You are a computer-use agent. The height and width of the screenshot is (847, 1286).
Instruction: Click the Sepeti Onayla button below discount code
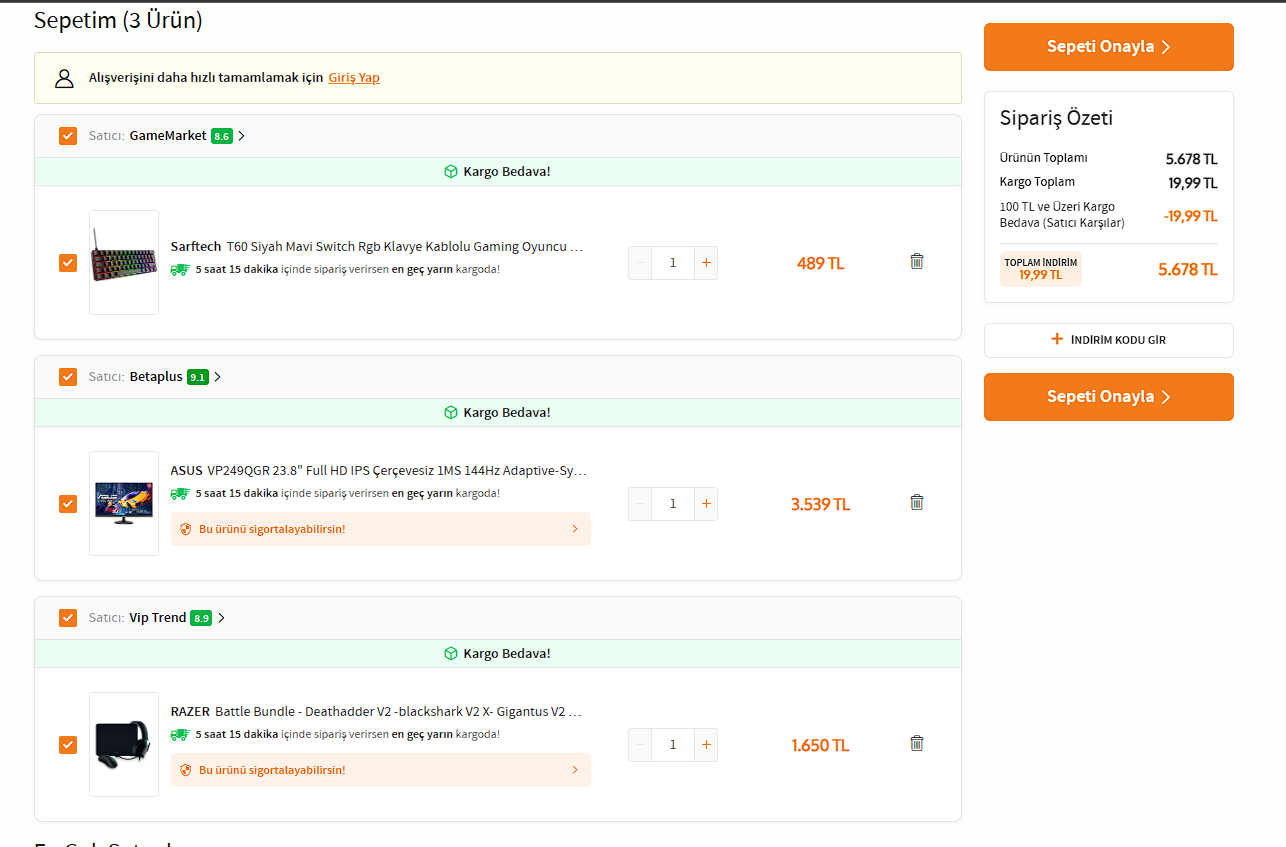tap(1109, 397)
